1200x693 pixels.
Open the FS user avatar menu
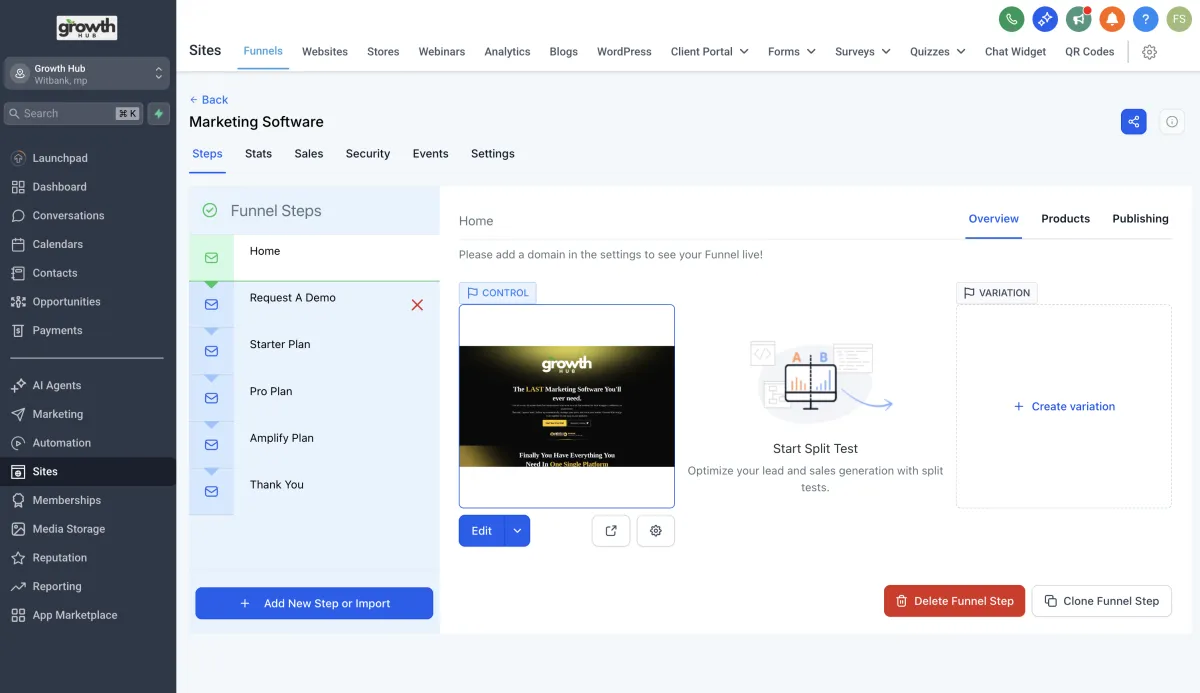[x=1178, y=18]
